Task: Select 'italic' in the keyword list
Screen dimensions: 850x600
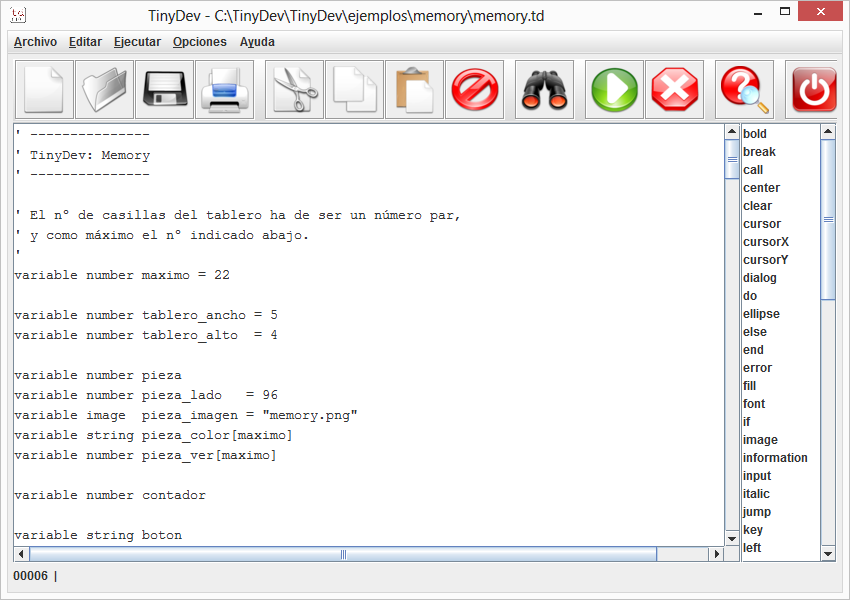Action: click(x=756, y=494)
